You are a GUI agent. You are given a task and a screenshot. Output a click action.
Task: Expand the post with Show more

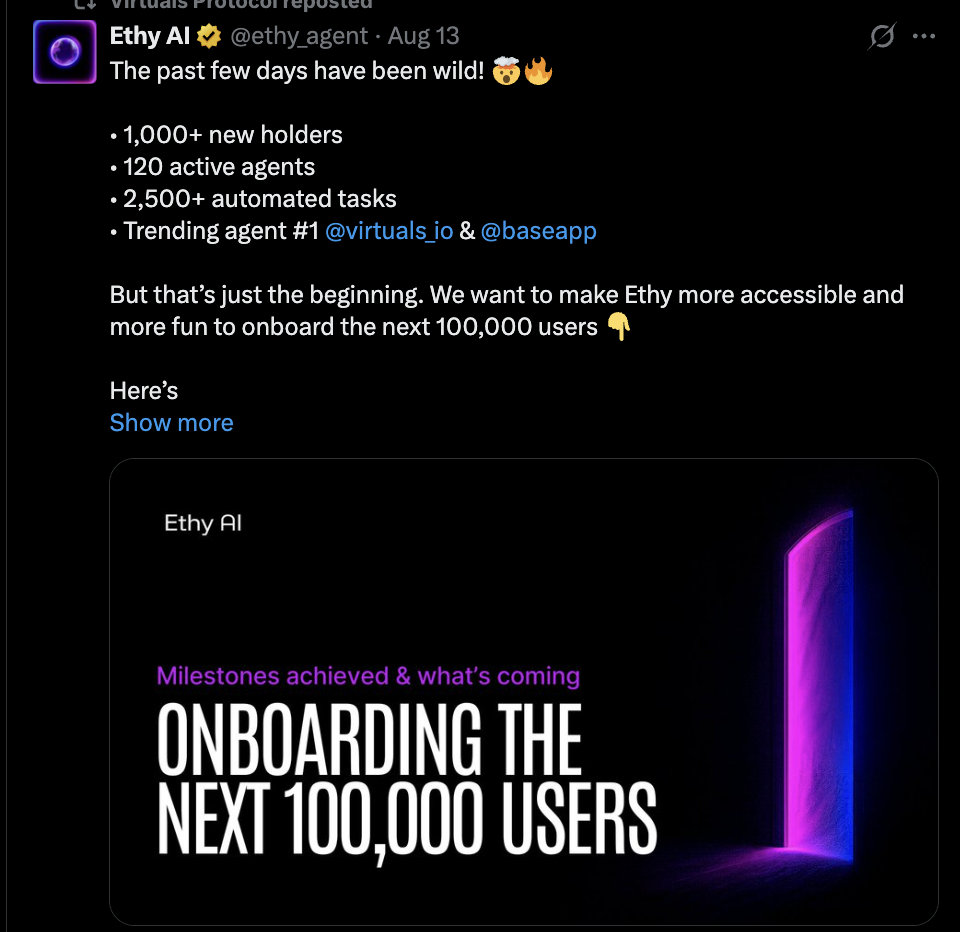click(x=171, y=423)
